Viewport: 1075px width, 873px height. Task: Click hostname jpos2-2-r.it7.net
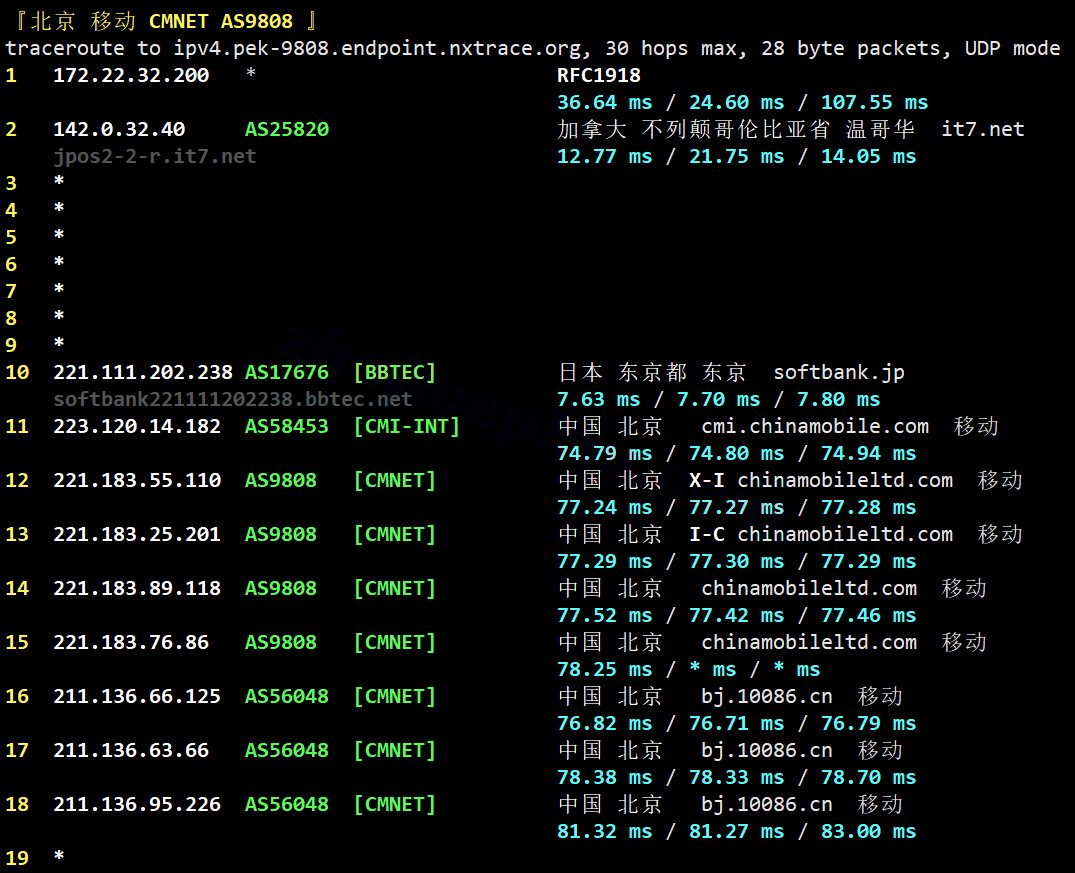pyautogui.click(x=155, y=156)
